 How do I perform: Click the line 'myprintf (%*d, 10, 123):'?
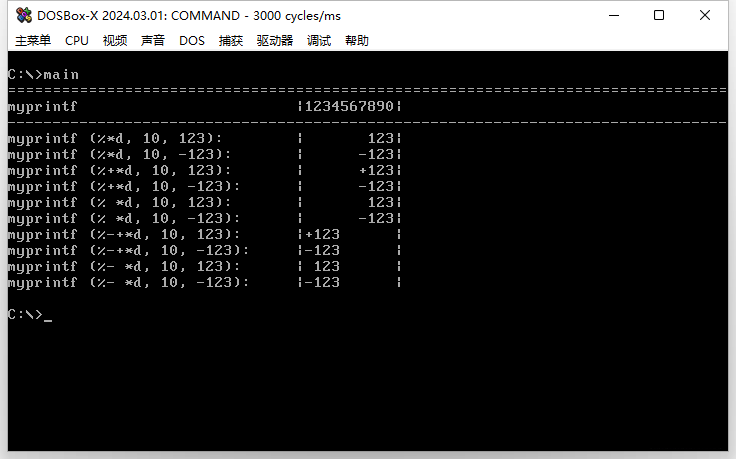click(115, 138)
